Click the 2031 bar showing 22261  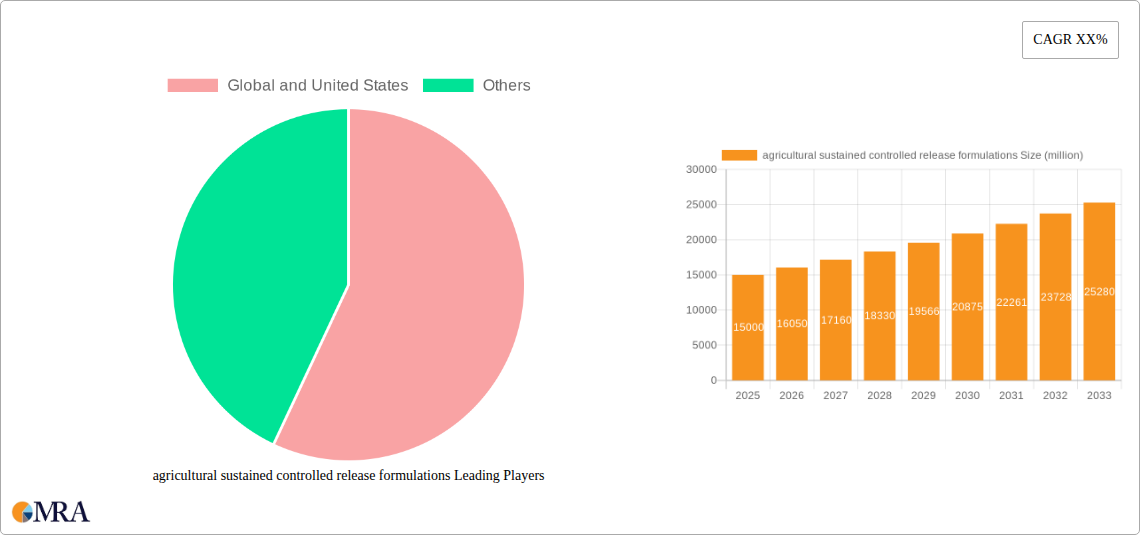1011,302
